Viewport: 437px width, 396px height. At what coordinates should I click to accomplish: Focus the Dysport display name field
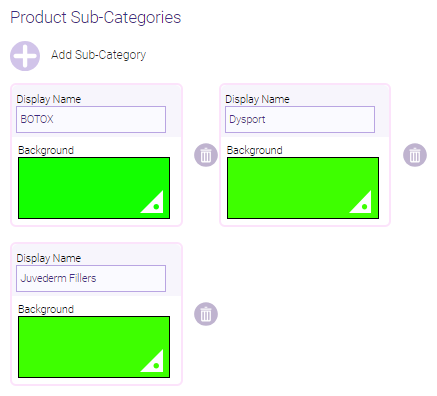click(x=300, y=119)
